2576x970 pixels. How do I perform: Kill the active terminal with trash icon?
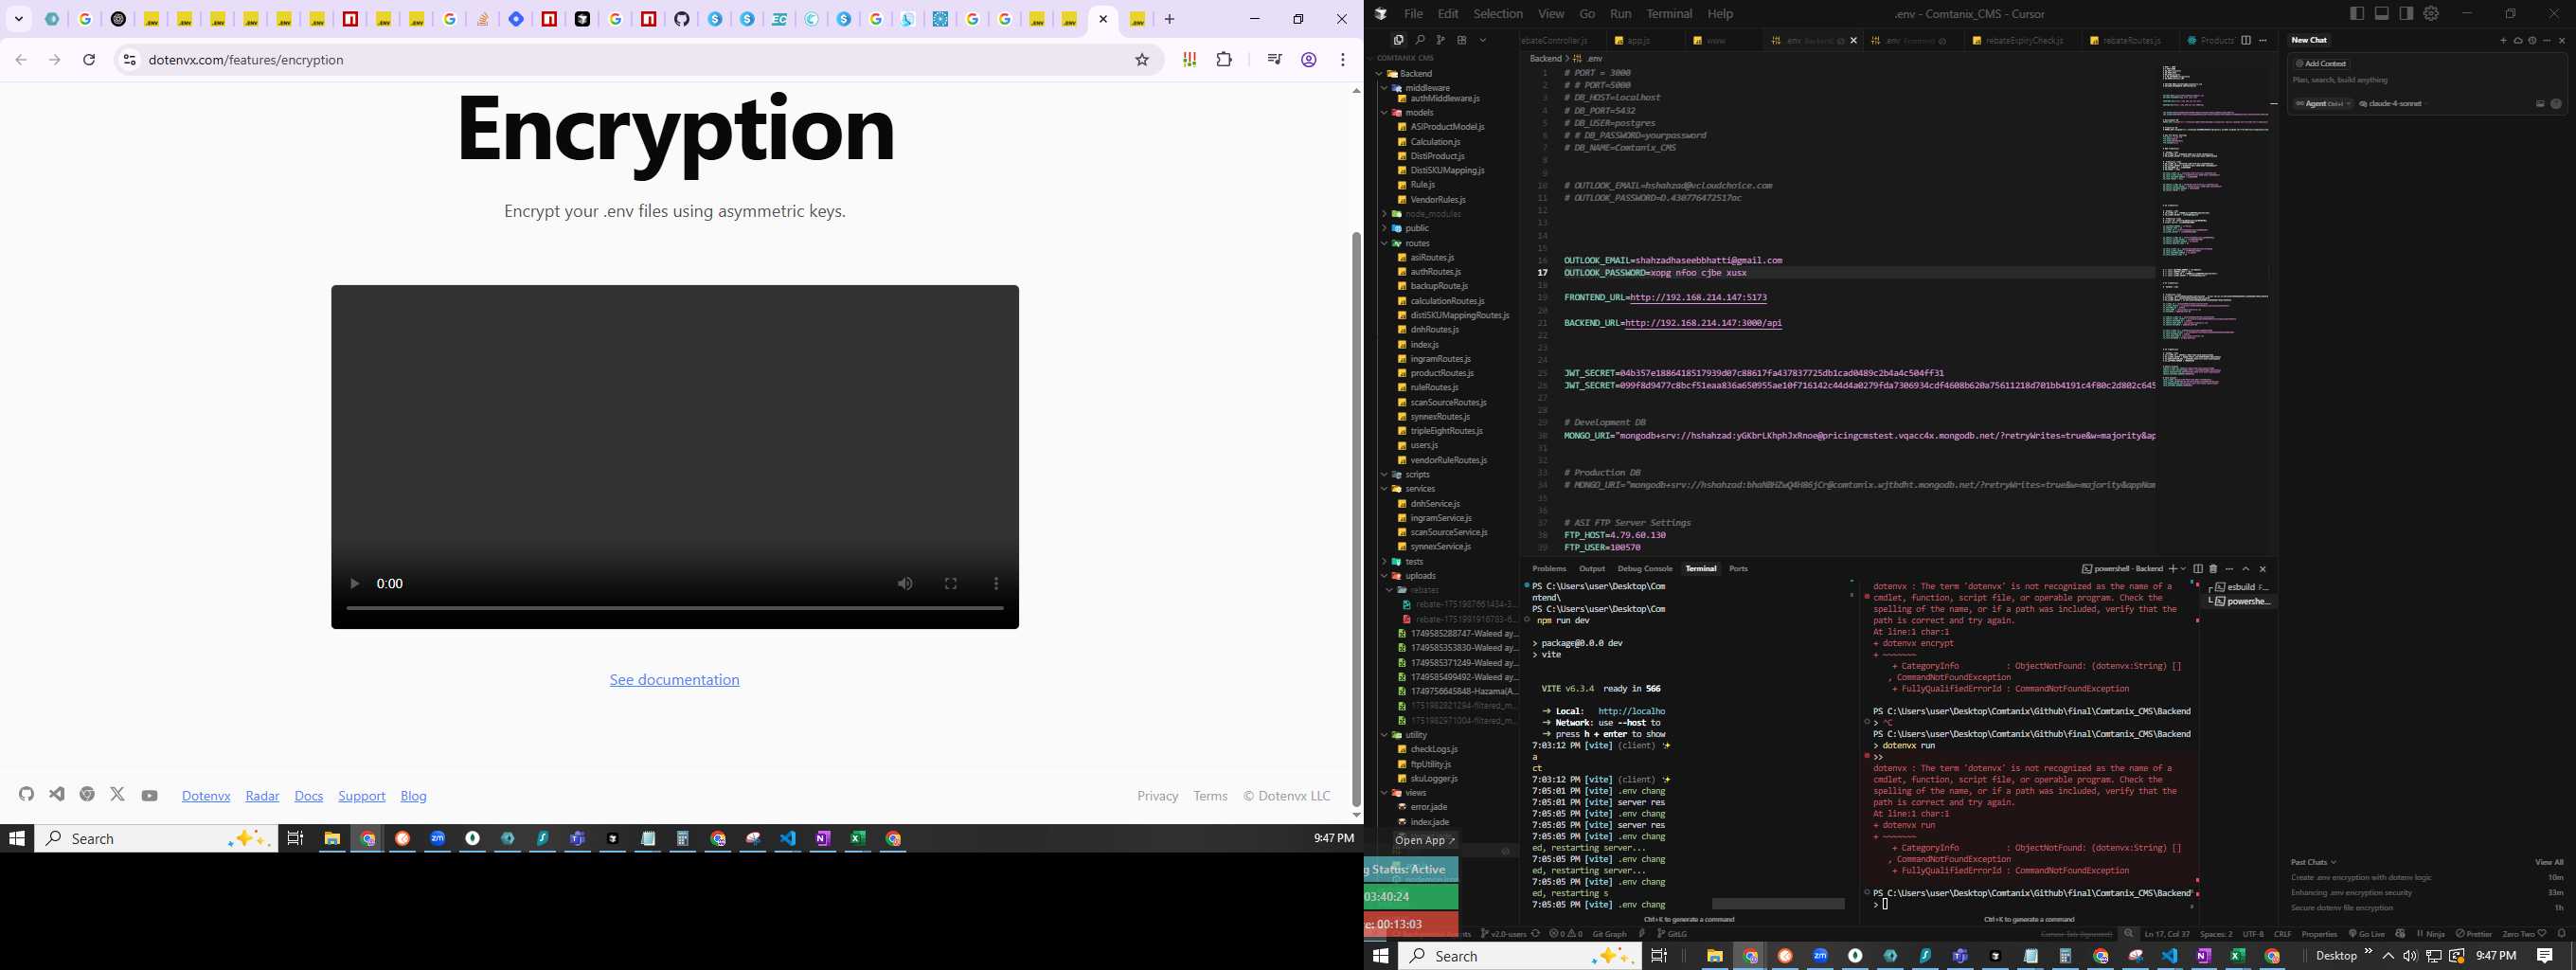tap(2213, 569)
